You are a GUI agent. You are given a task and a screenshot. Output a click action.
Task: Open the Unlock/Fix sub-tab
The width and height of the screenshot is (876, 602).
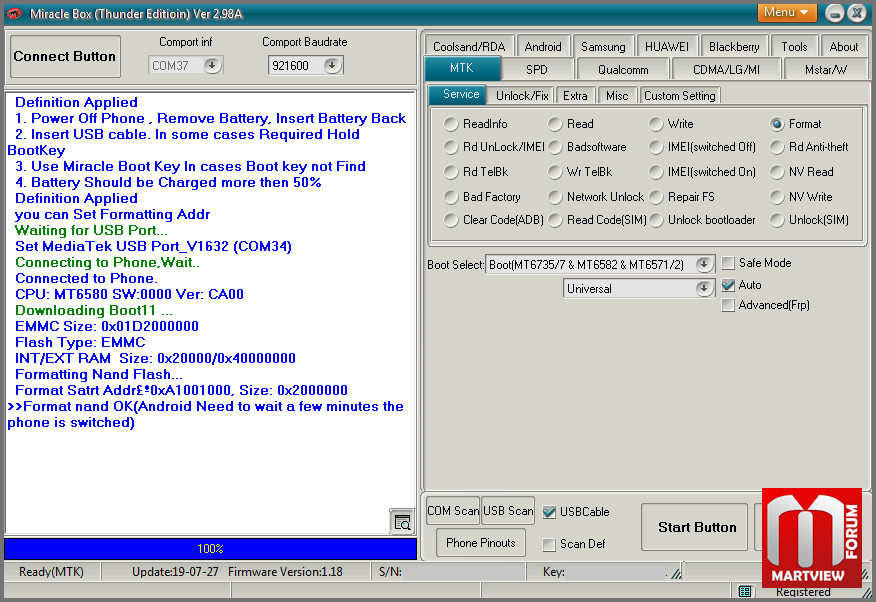click(522, 96)
